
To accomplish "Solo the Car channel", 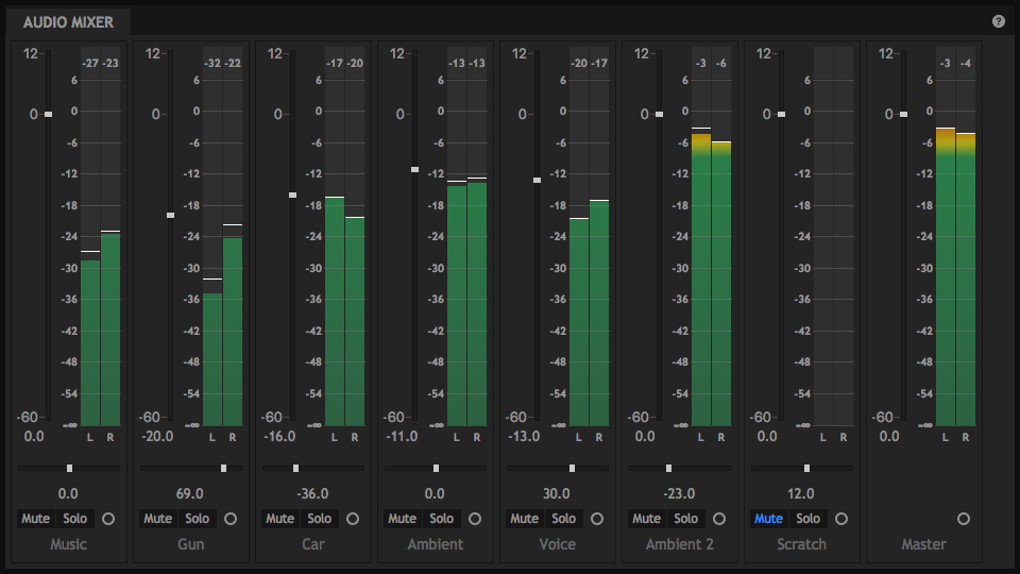I will [x=320, y=519].
